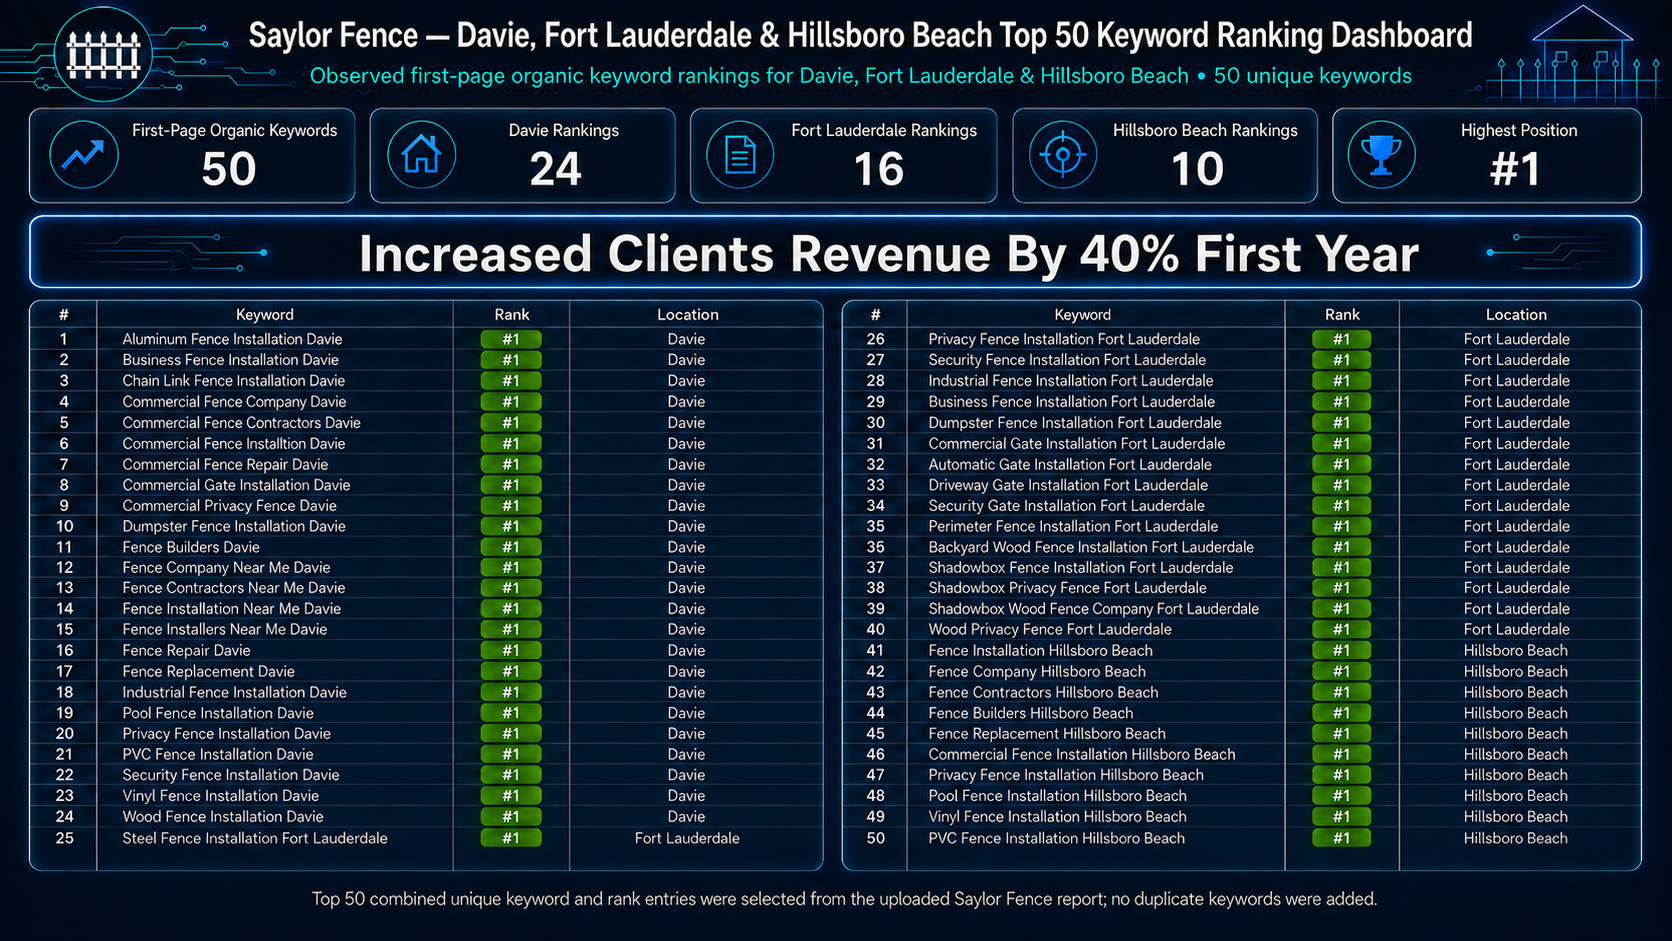Select 'Commercial Fence Installtion Davie' keyword
The width and height of the screenshot is (1672, 941).
pos(233,444)
